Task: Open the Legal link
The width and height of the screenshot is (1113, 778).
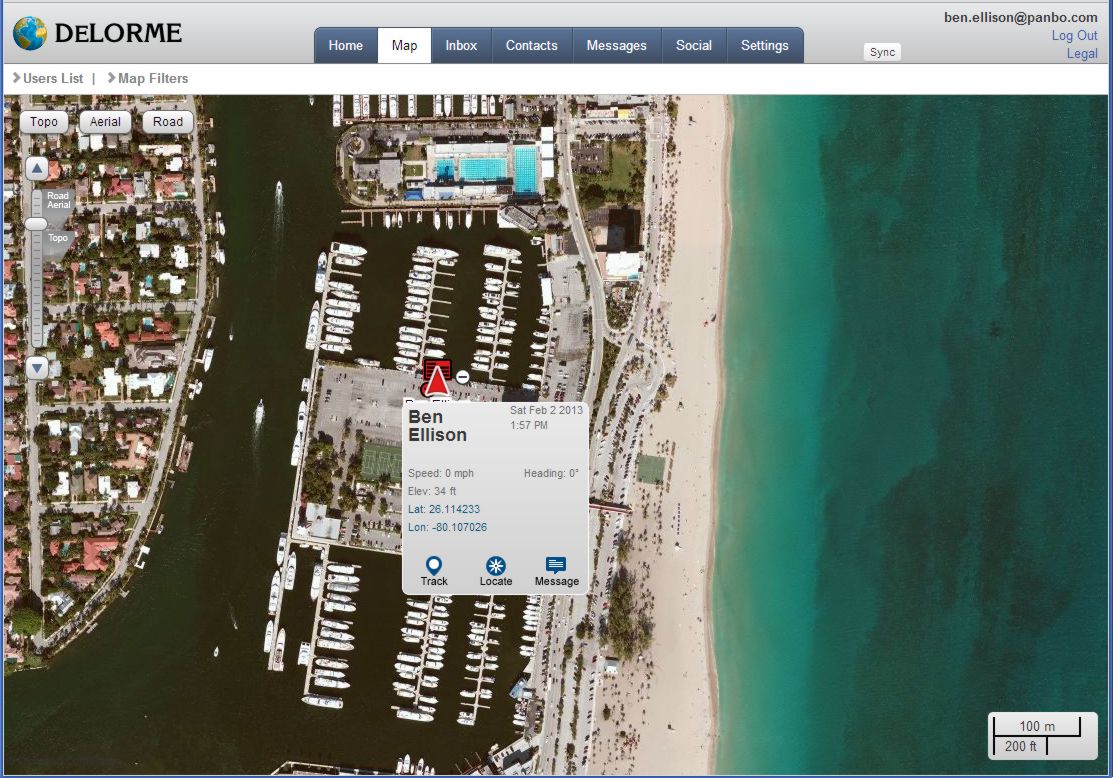Action: tap(1082, 53)
